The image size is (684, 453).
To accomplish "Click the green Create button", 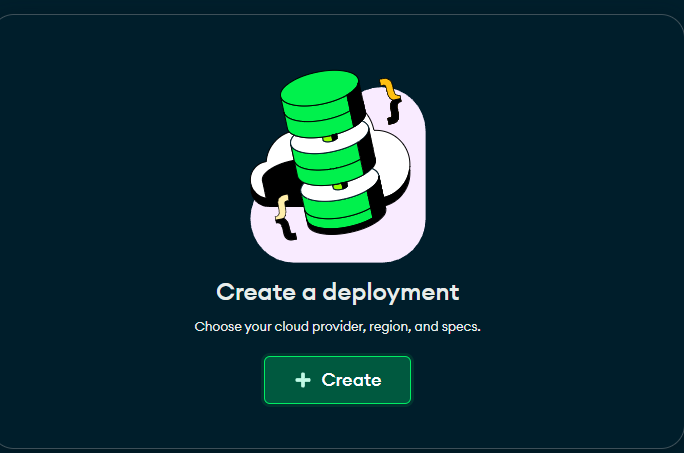I will coord(337,380).
